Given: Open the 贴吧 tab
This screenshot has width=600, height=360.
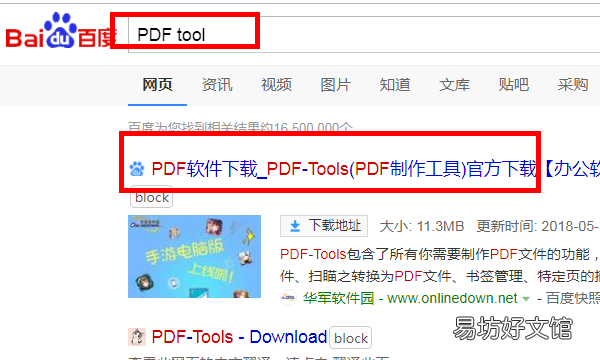Looking at the screenshot, I should [514, 85].
